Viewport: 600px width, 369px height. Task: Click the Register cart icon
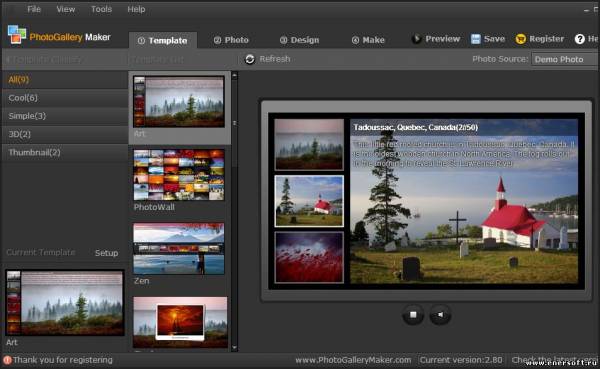click(520, 39)
